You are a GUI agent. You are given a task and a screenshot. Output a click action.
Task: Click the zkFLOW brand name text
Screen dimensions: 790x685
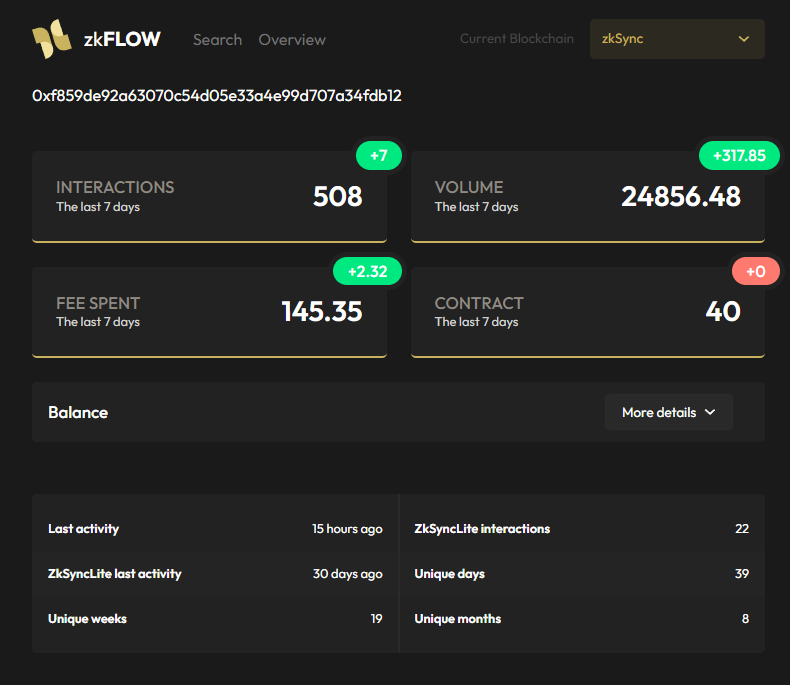tap(122, 39)
